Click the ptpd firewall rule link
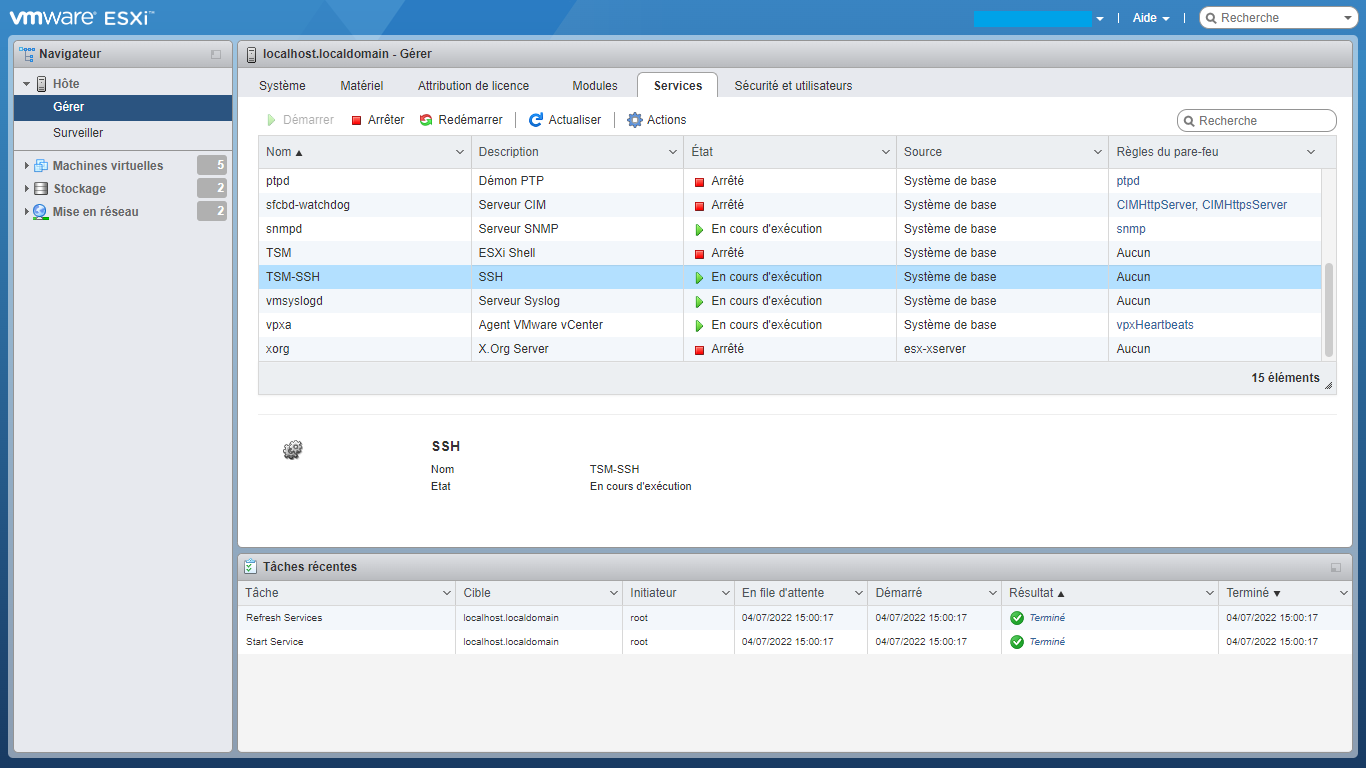The width and height of the screenshot is (1366, 768). click(1128, 181)
